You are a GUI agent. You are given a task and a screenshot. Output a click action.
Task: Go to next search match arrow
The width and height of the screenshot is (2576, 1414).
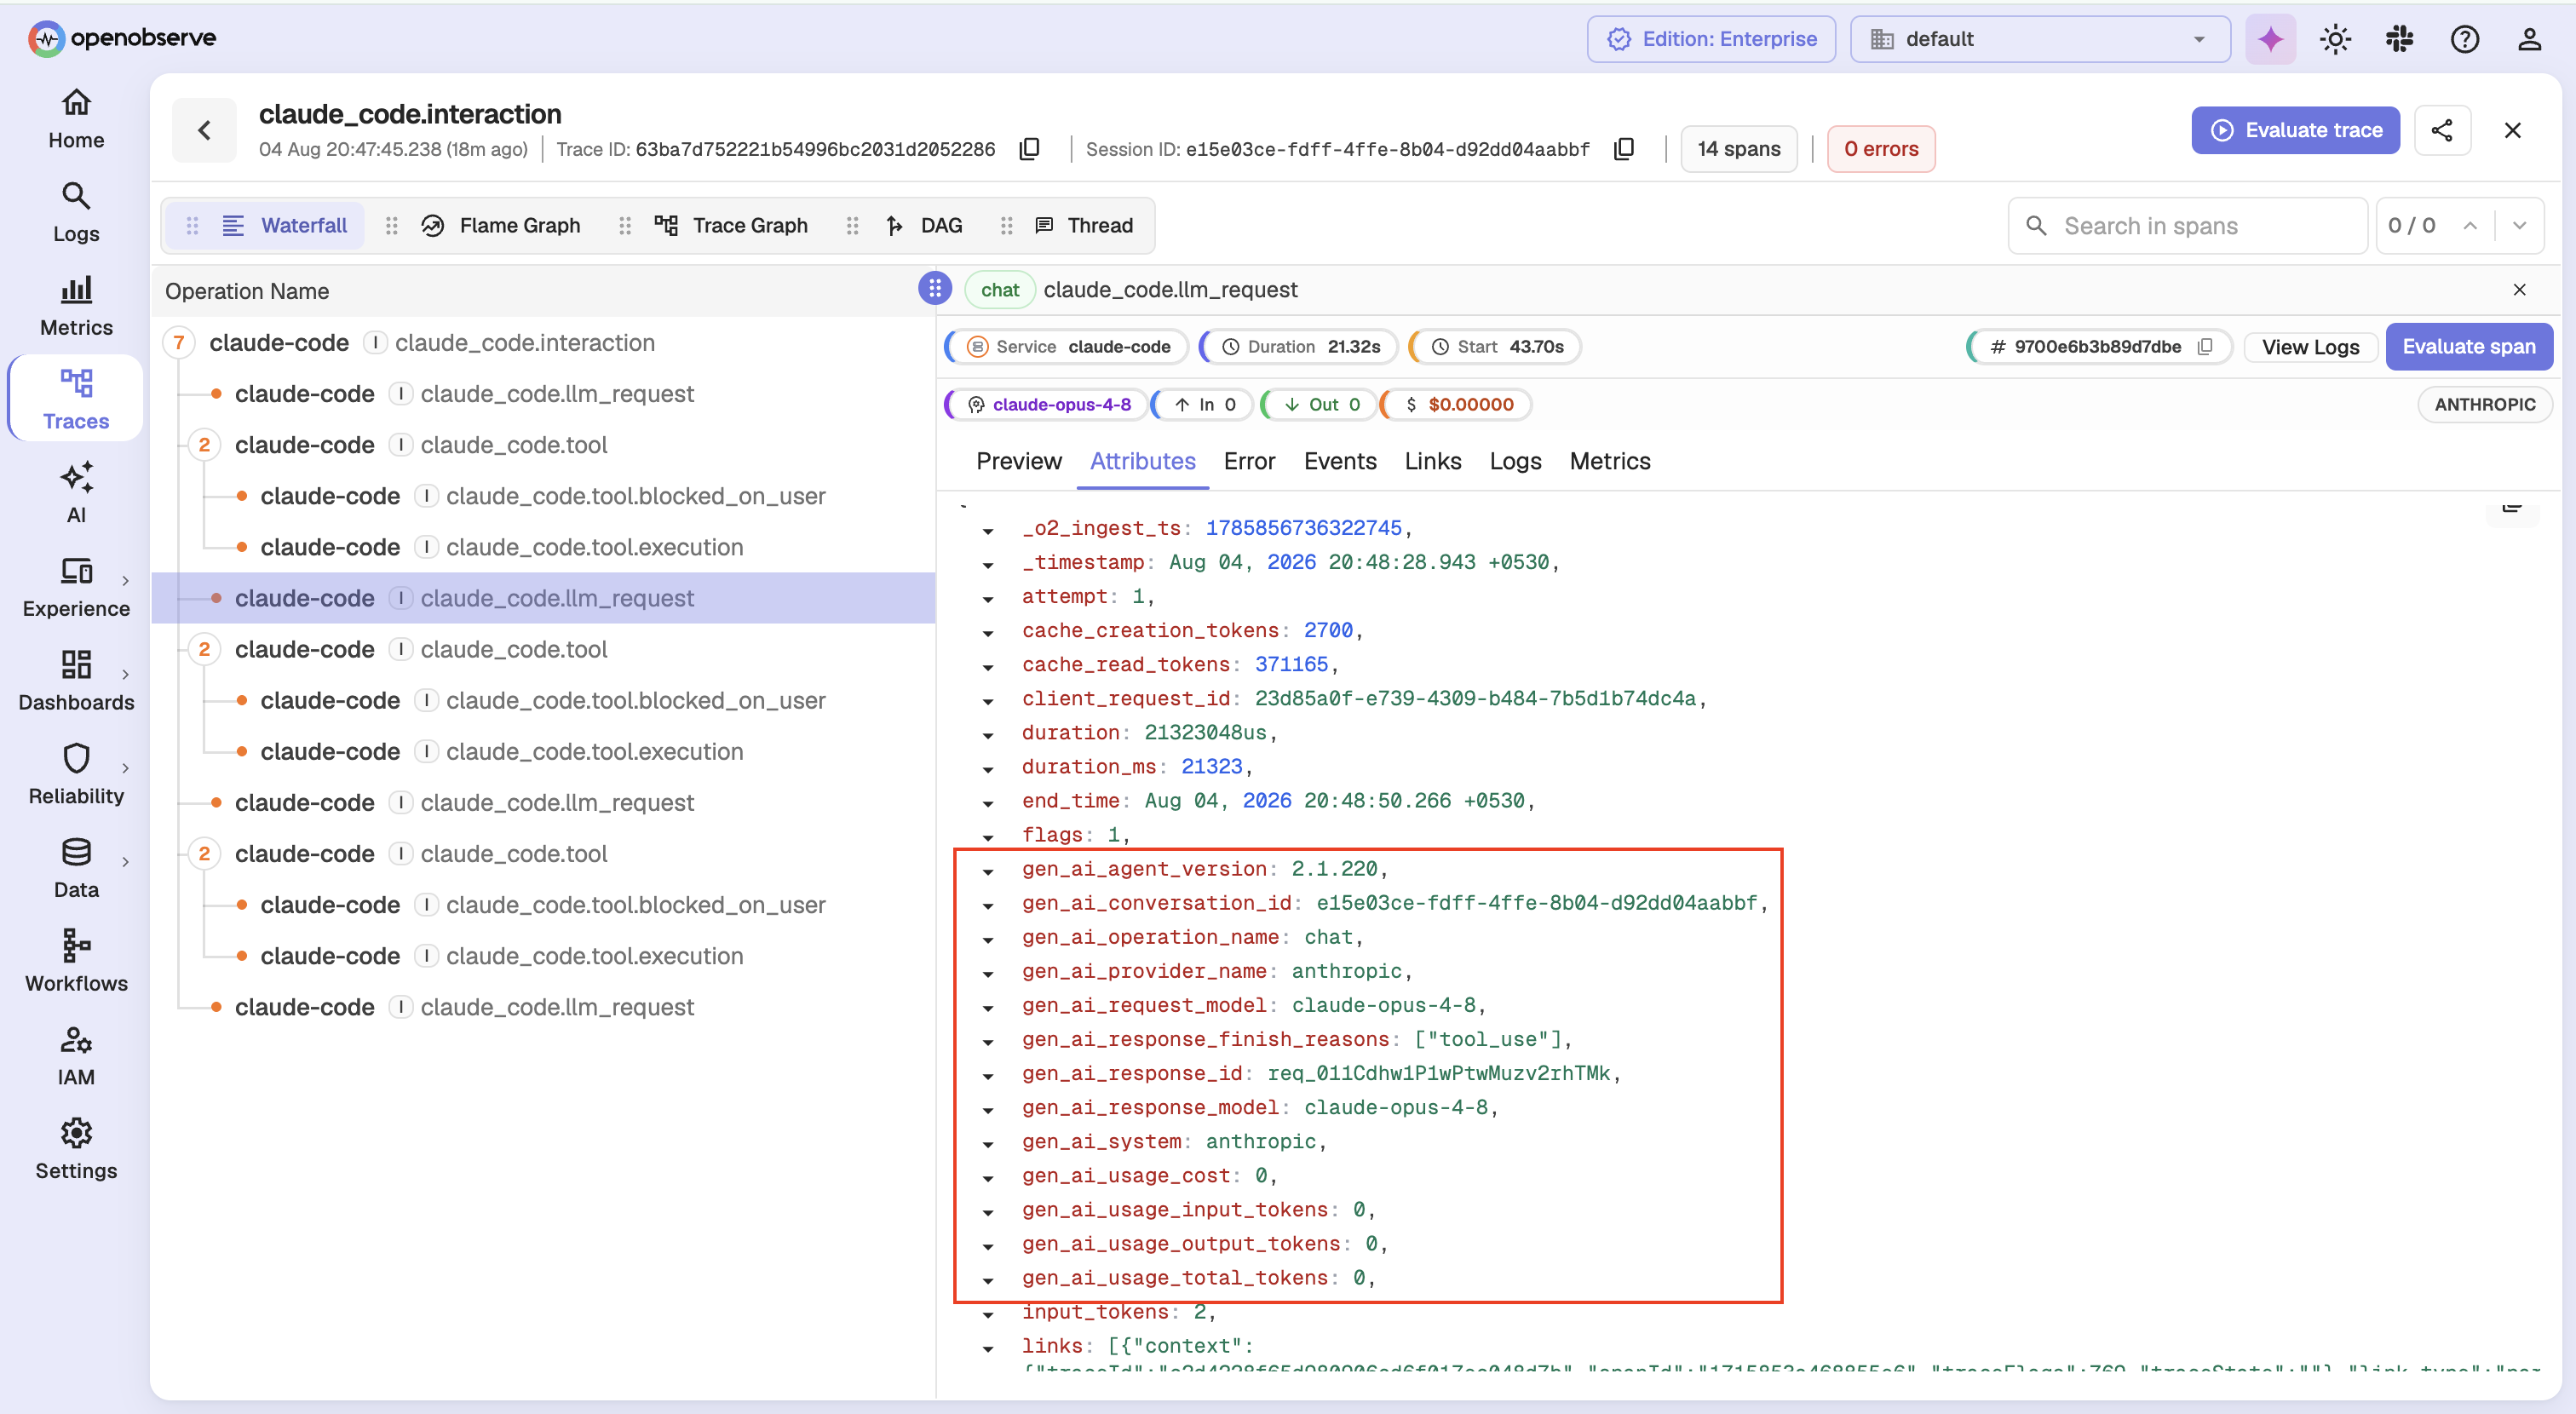coord(2519,226)
